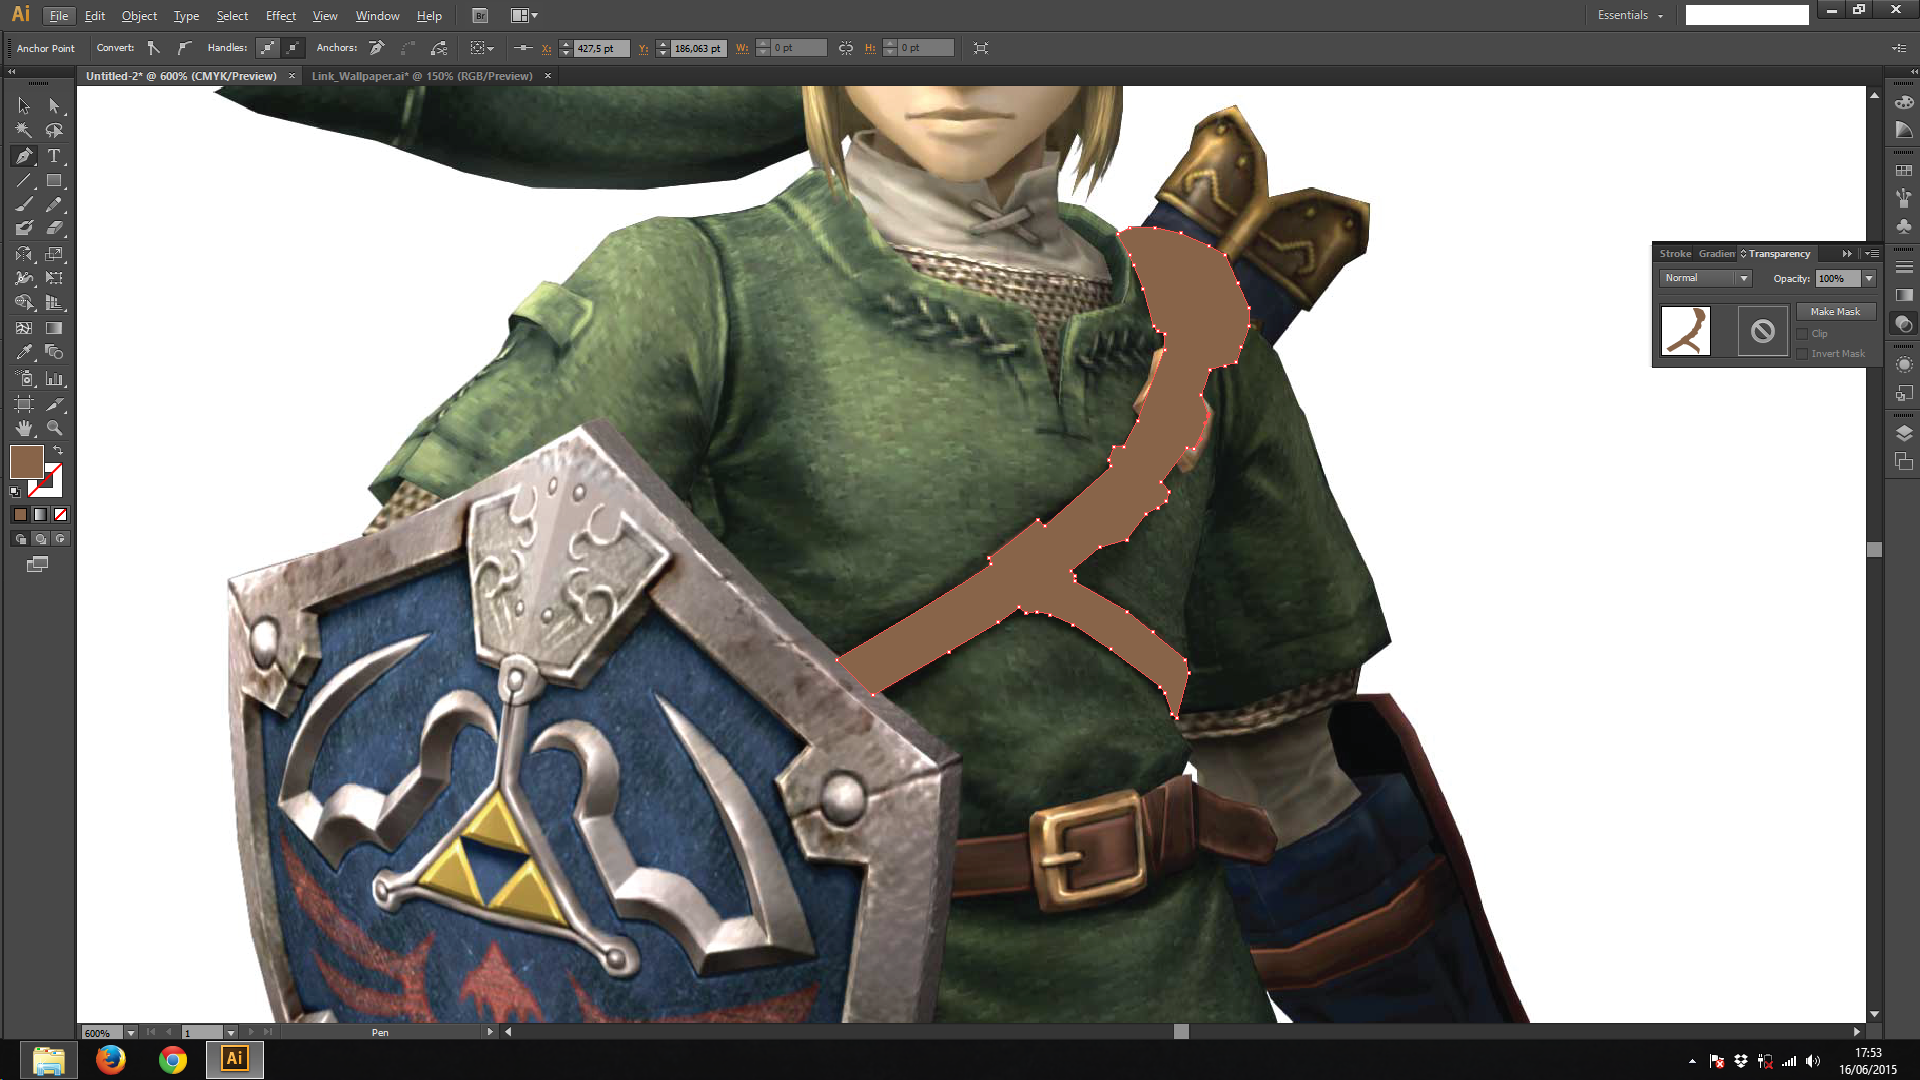Select the Shape Builder tool

pos(24,302)
